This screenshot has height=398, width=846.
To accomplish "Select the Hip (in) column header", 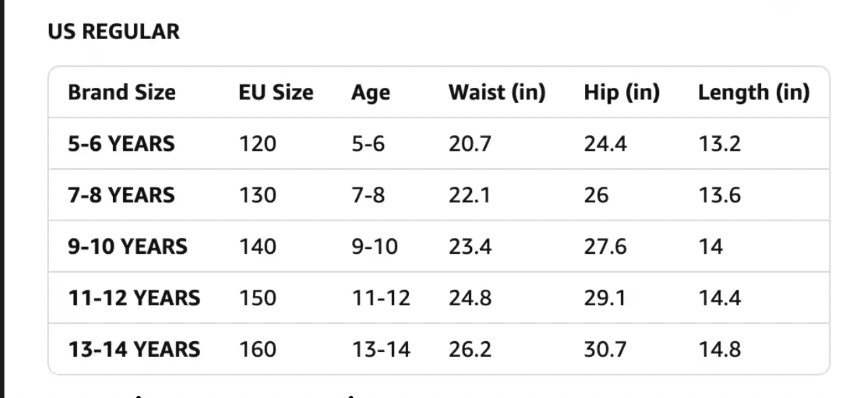I will pos(622,93).
